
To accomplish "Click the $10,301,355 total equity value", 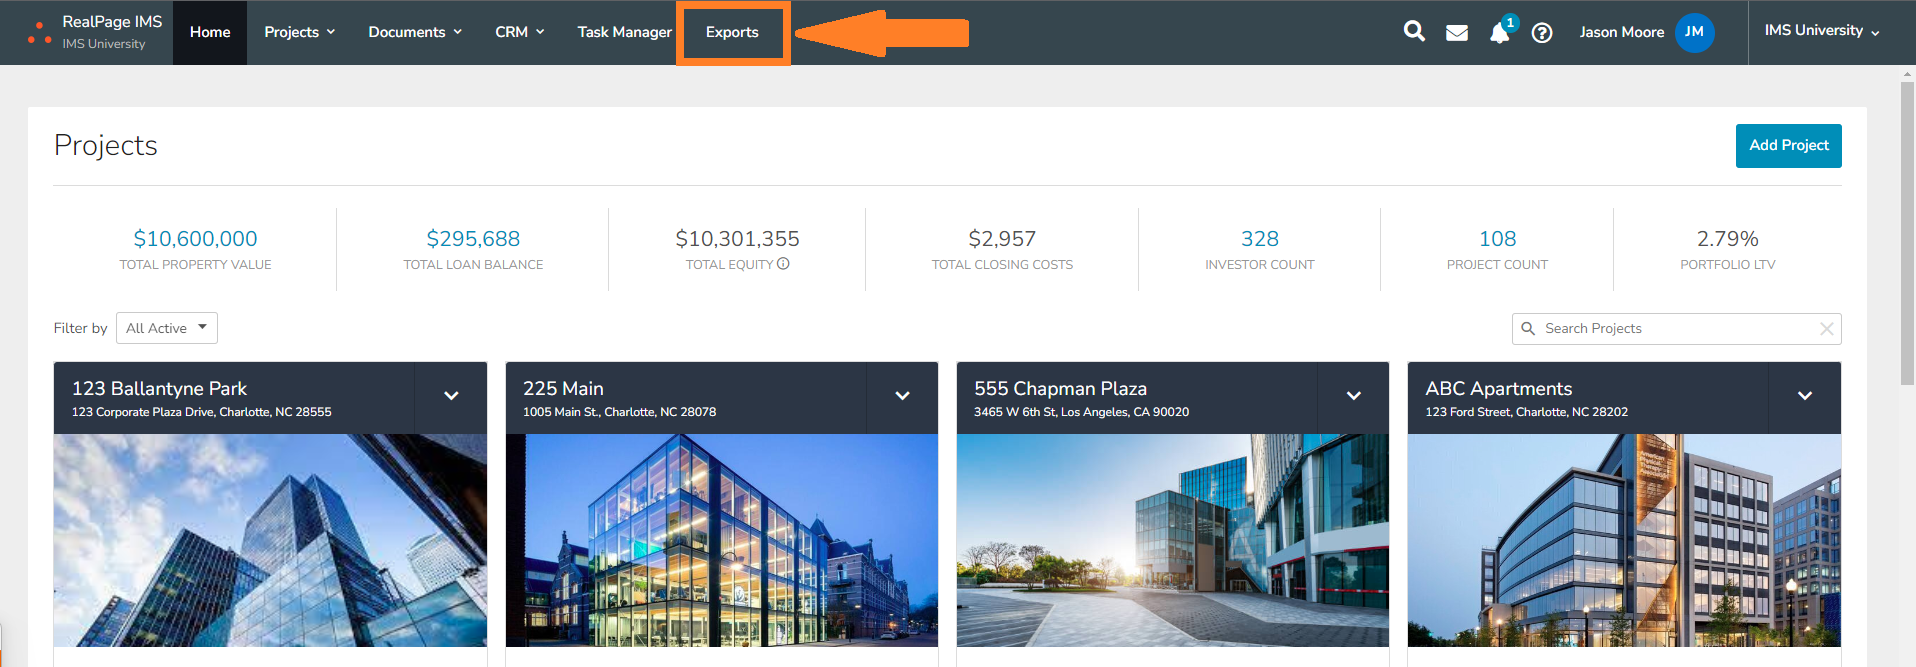I will point(737,239).
